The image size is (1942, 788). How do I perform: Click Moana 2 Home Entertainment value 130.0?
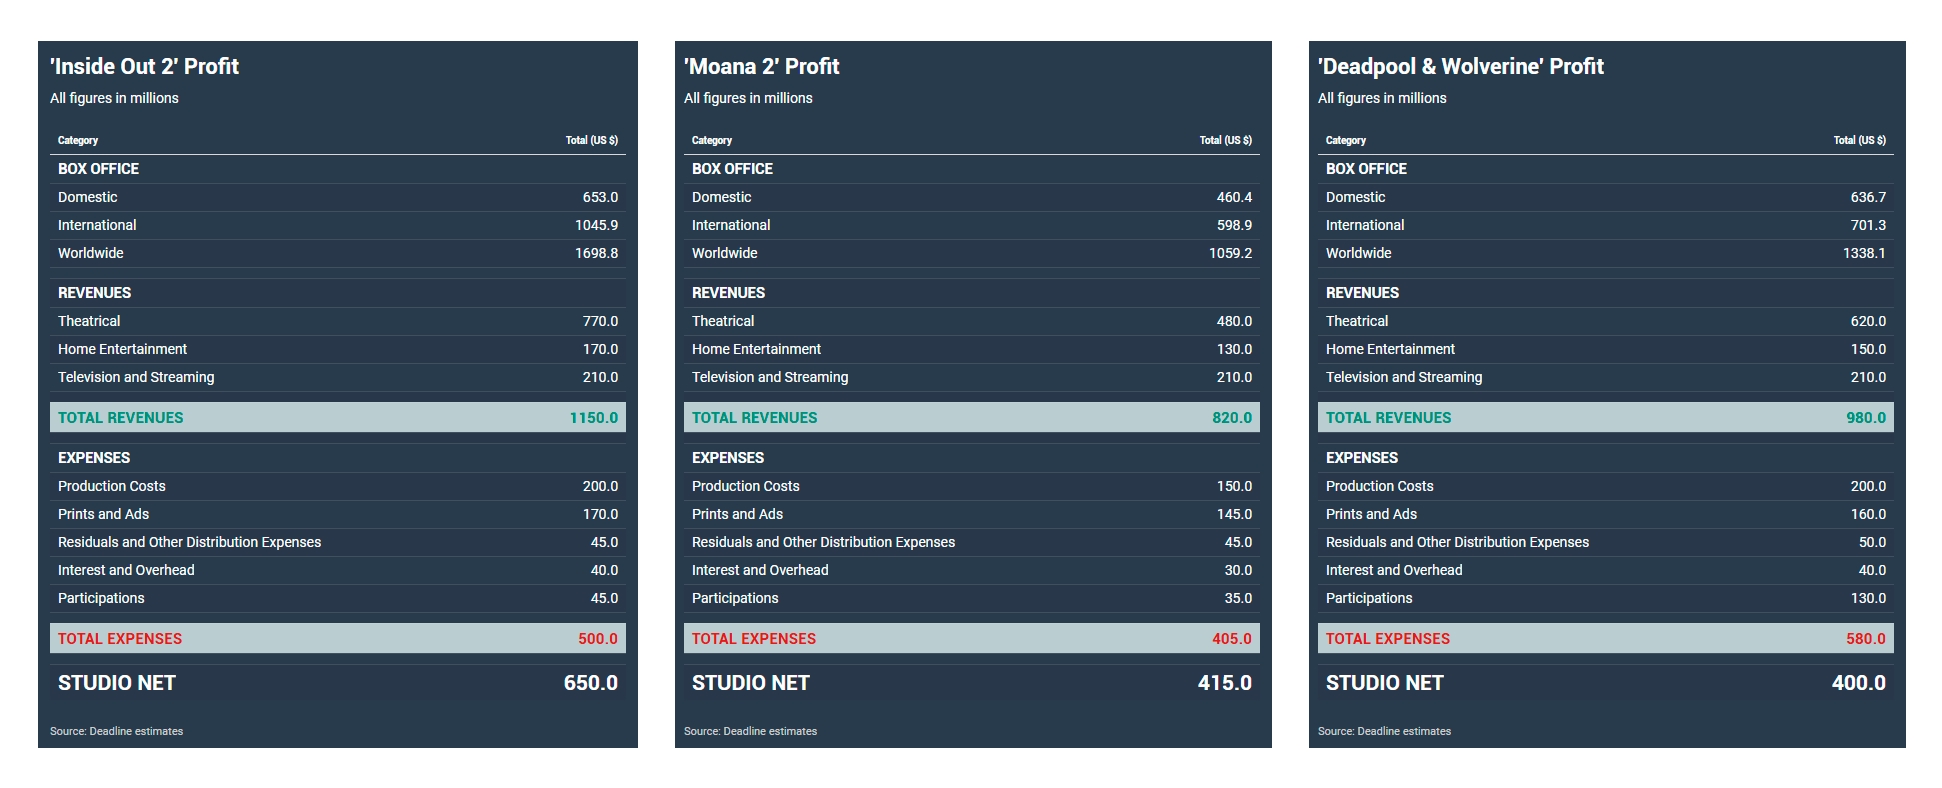coord(1234,349)
